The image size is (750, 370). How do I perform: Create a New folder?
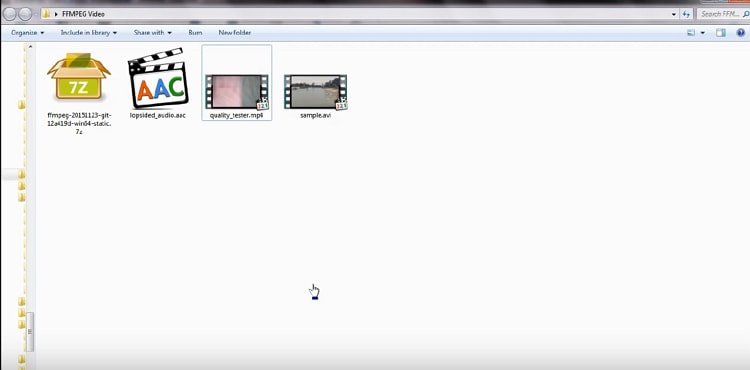point(234,33)
